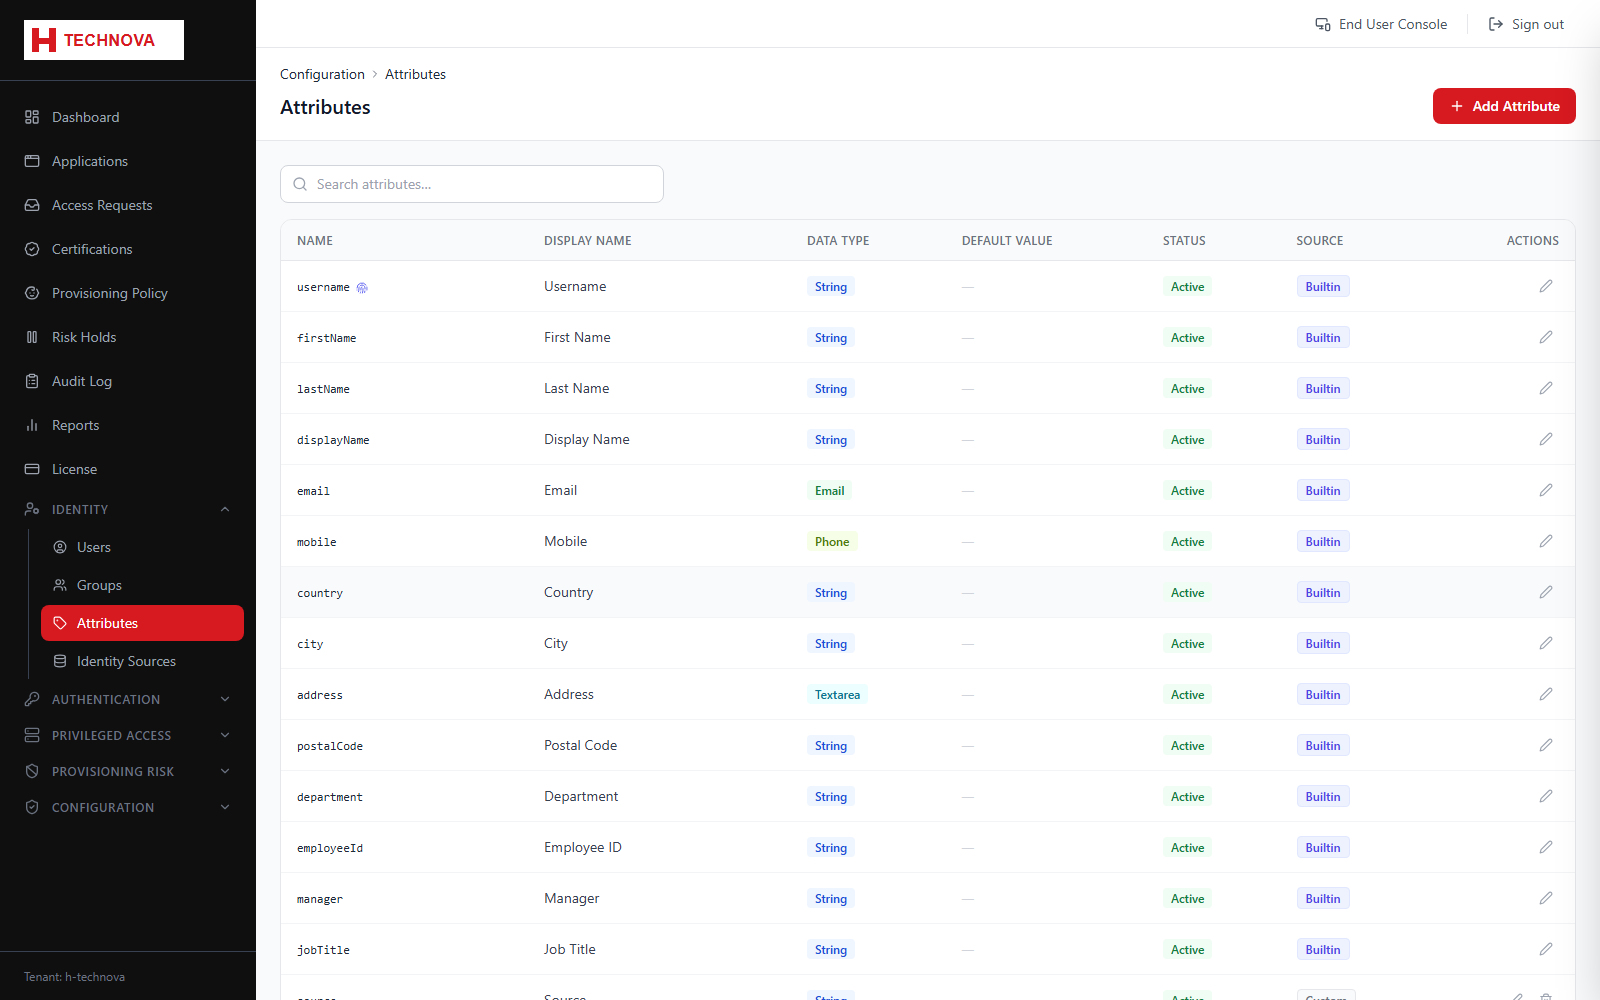Edit the postalCode attribute pencil icon
This screenshot has width=1600, height=1000.
1546,745
